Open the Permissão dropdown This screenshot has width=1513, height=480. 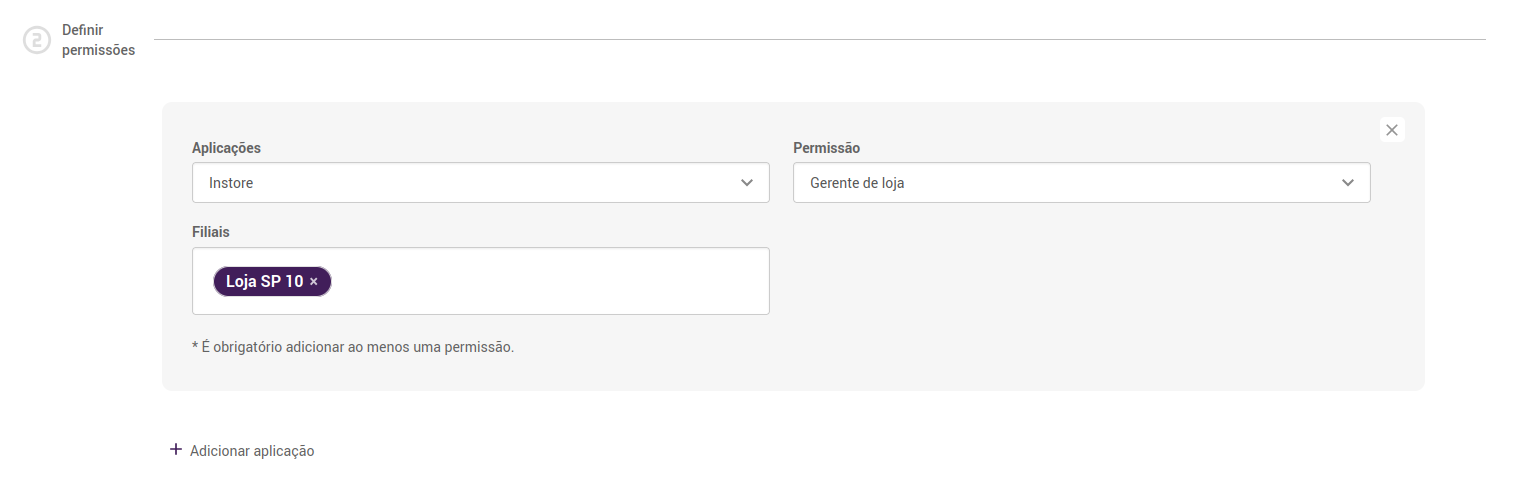(x=1080, y=183)
